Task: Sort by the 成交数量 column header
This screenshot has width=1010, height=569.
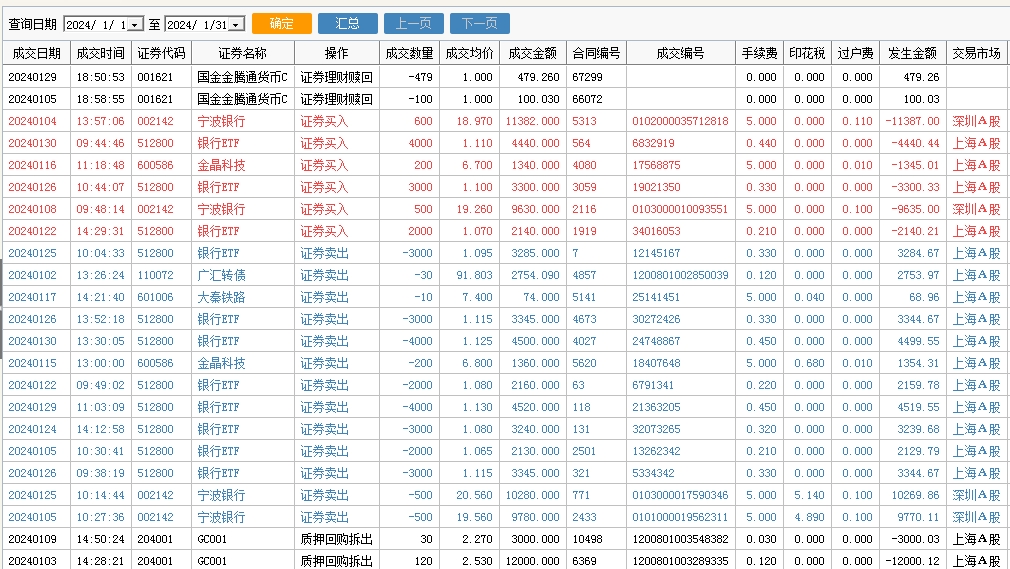Action: pyautogui.click(x=409, y=53)
